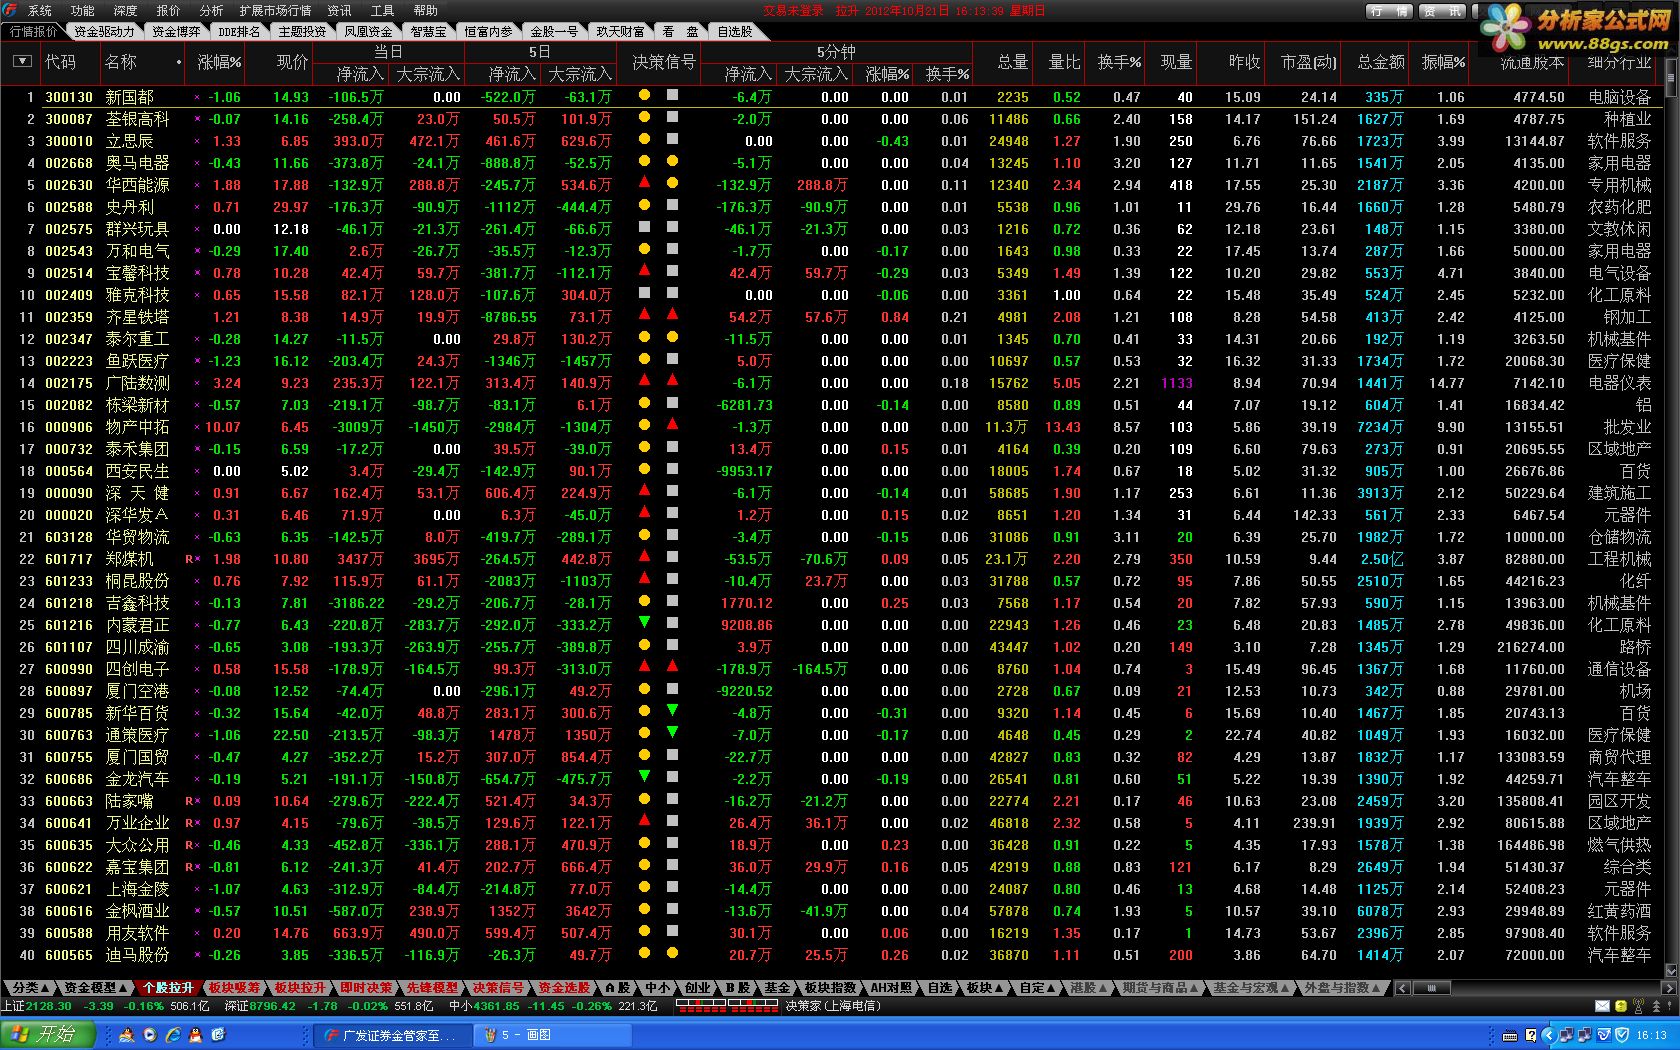This screenshot has height=1050, width=1680.
Task: Click the red-white market indicator bar in status bar
Action: click(x=728, y=1006)
